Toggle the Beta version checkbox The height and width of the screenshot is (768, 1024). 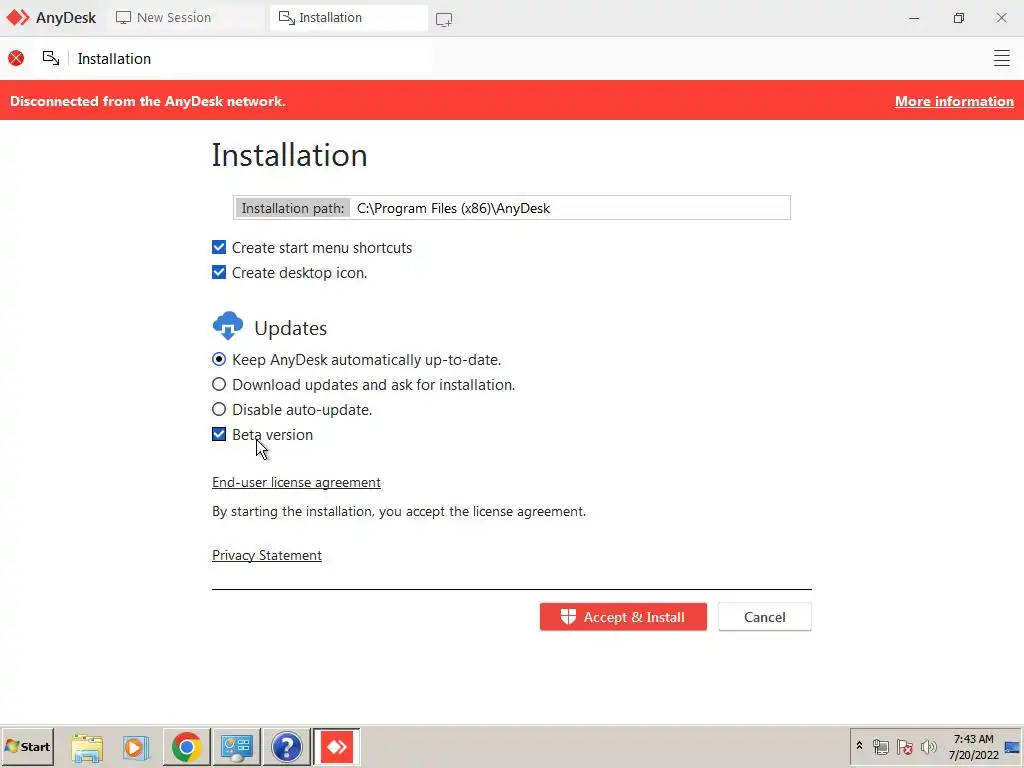(x=219, y=434)
